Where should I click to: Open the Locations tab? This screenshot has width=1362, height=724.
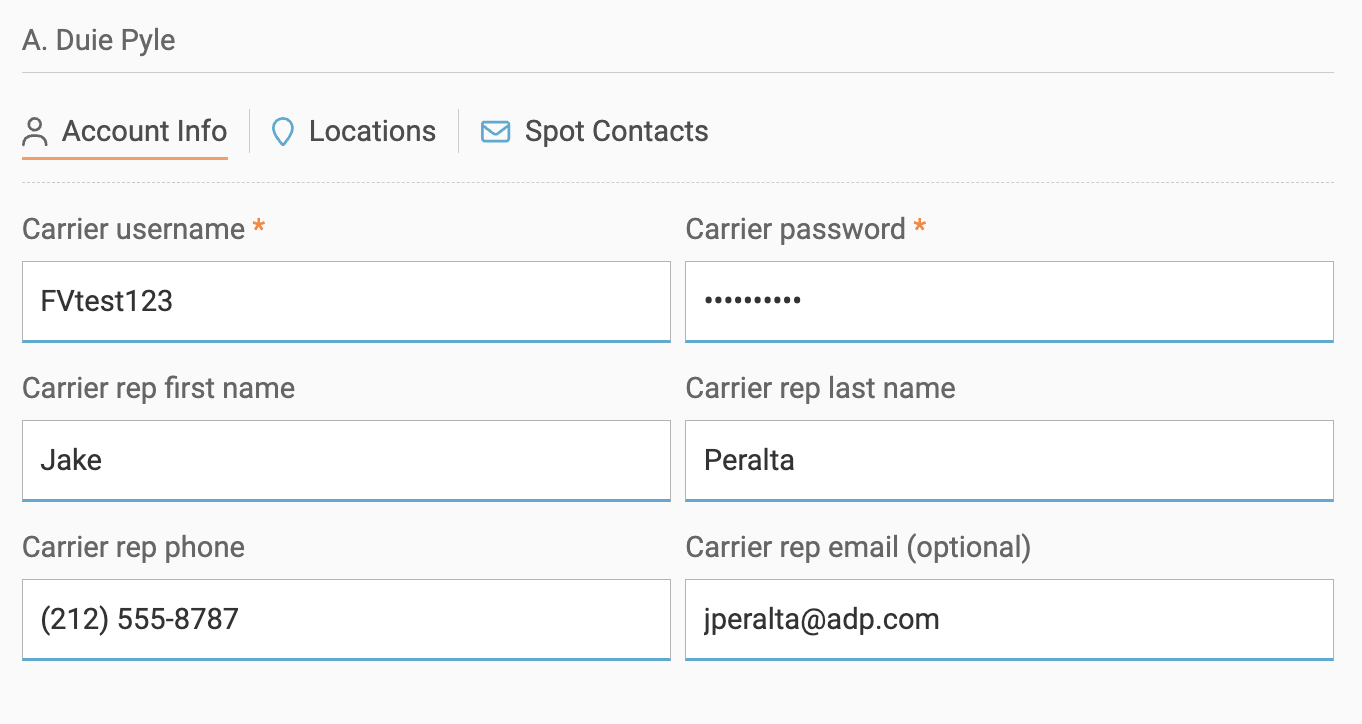(x=372, y=132)
